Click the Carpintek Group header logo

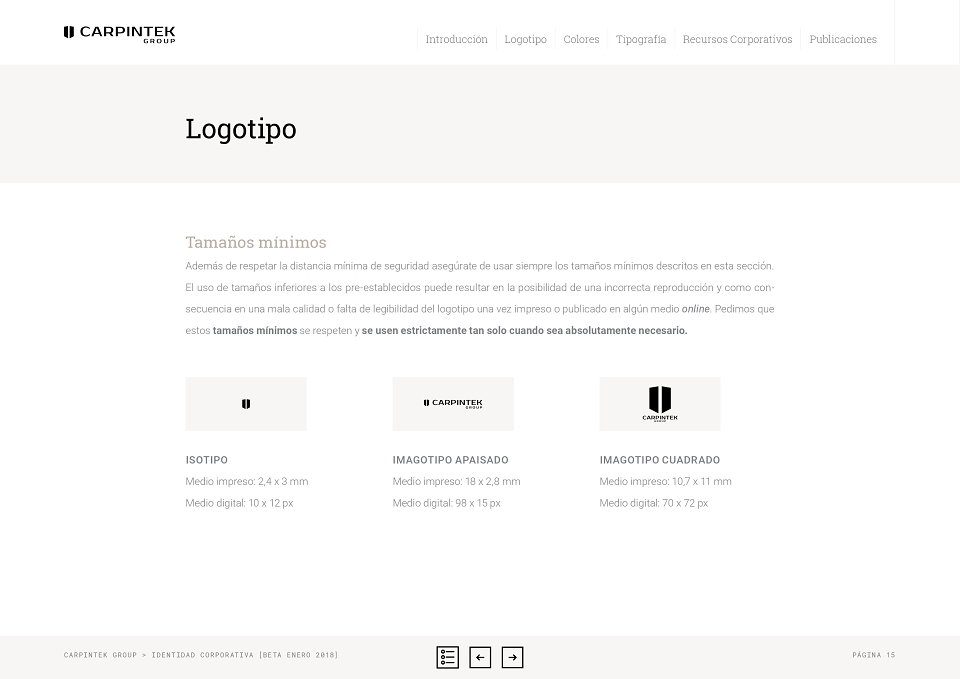119,34
